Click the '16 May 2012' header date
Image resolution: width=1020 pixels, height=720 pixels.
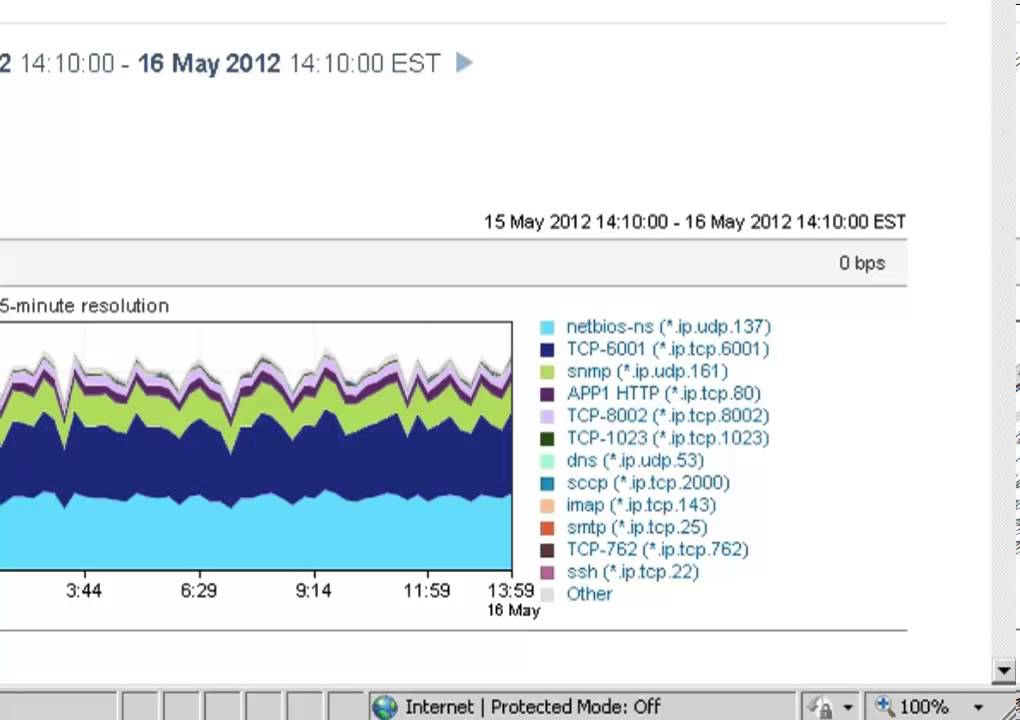[x=209, y=64]
